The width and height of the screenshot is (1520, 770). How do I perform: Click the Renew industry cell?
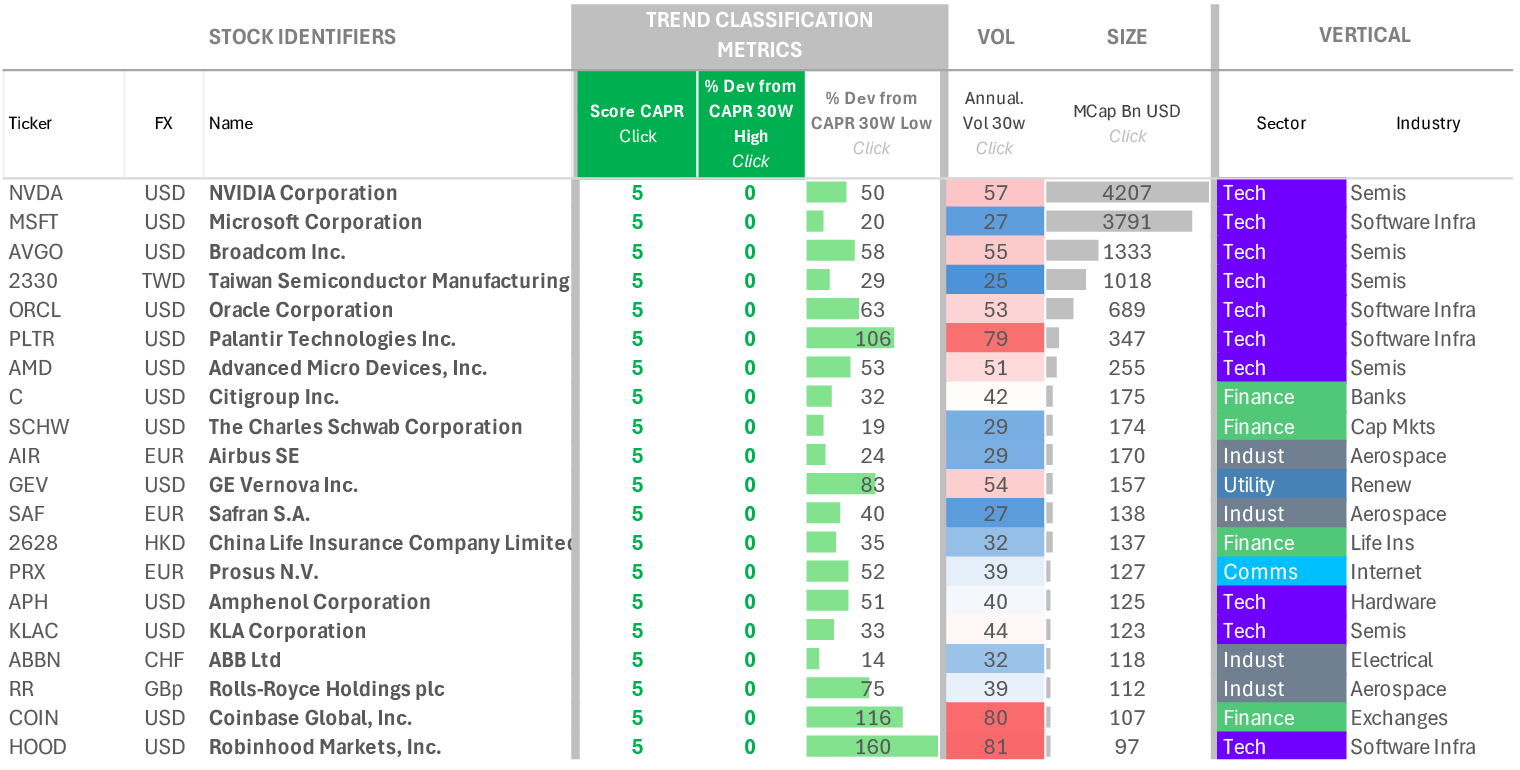pyautogui.click(x=1380, y=485)
